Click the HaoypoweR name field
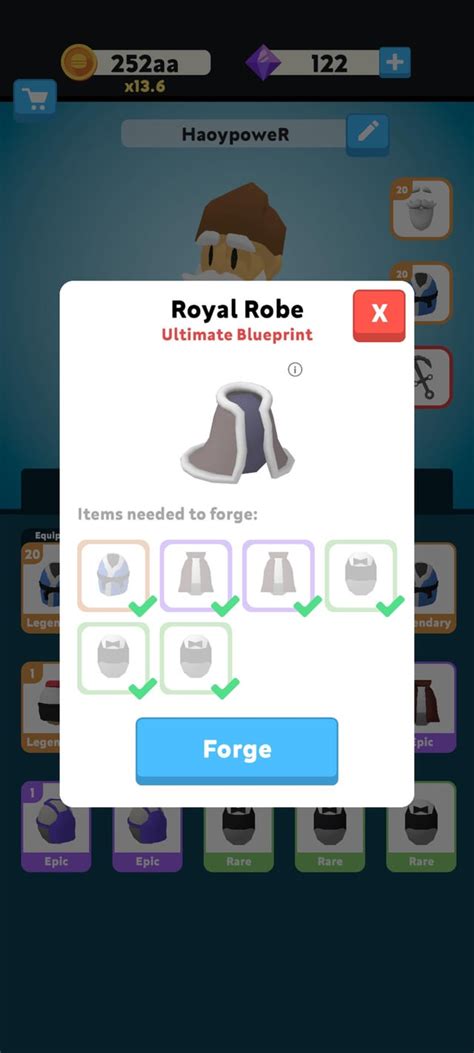 (234, 134)
